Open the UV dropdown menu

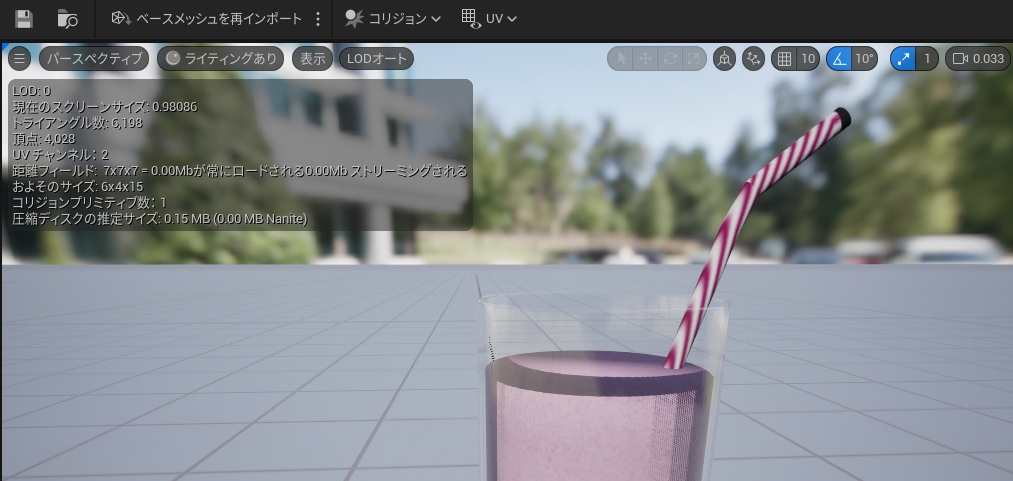click(x=489, y=19)
